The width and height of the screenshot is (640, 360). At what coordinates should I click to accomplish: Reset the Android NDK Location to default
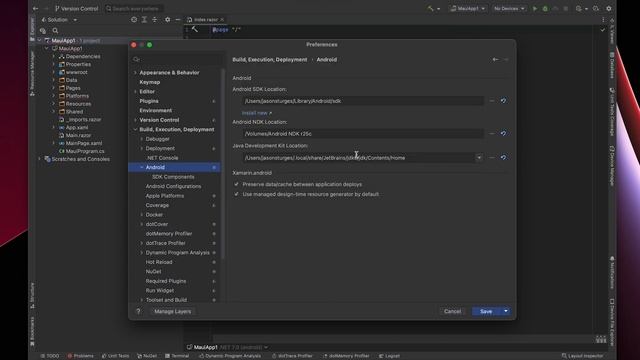coord(503,133)
